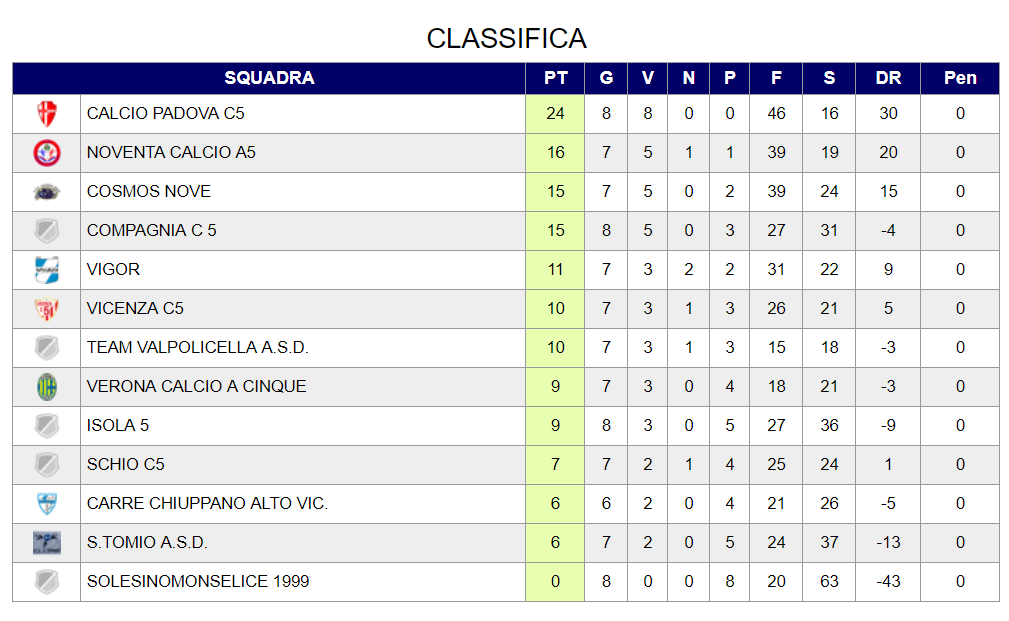The width and height of the screenshot is (1009, 621).
Task: Click the CLASSIFICA title heading
Action: [506, 39]
